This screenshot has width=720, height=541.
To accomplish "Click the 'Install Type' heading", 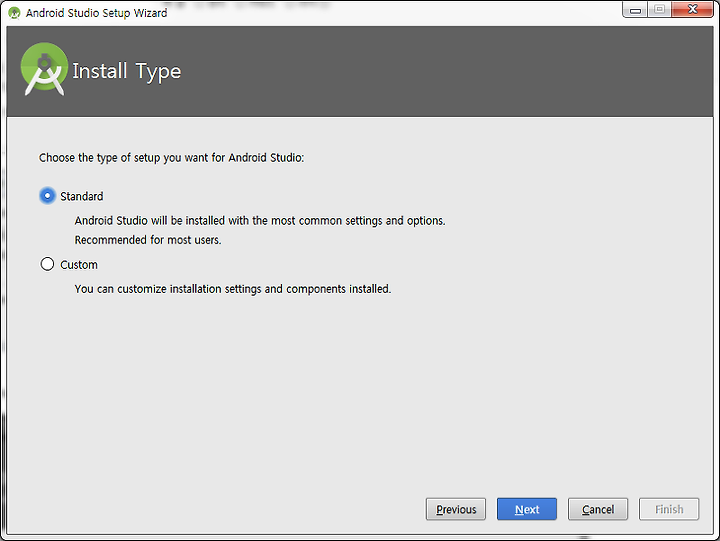I will (127, 71).
